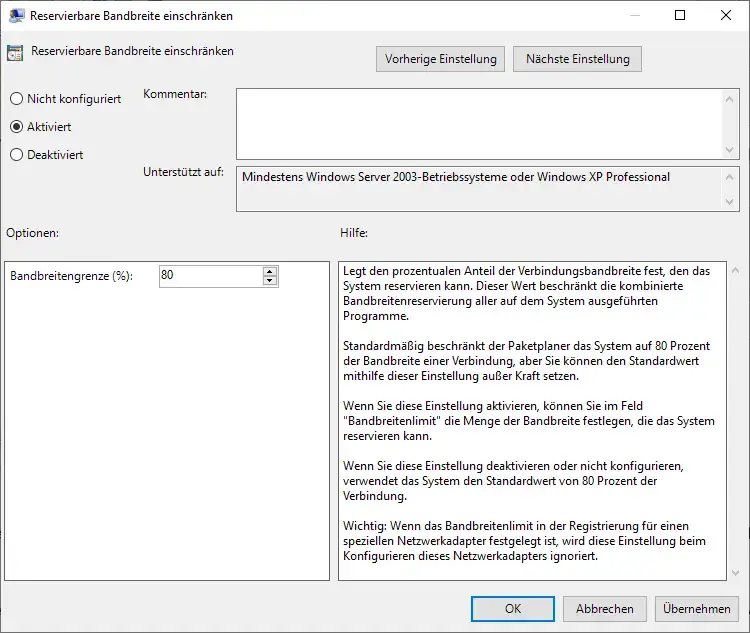Apply changes with Übernehmen

(x=696, y=608)
